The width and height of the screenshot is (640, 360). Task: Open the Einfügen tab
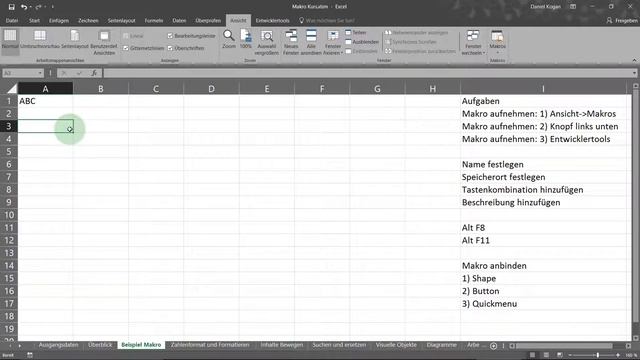coord(59,20)
